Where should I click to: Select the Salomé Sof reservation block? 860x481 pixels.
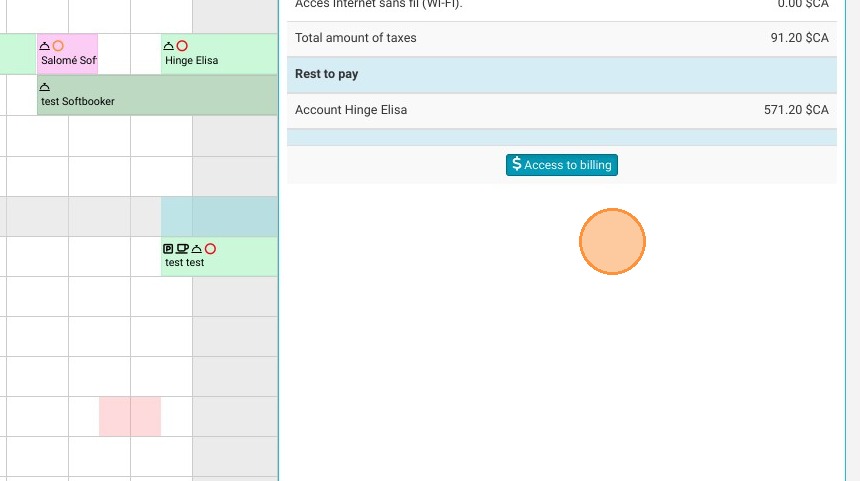pyautogui.click(x=67, y=54)
